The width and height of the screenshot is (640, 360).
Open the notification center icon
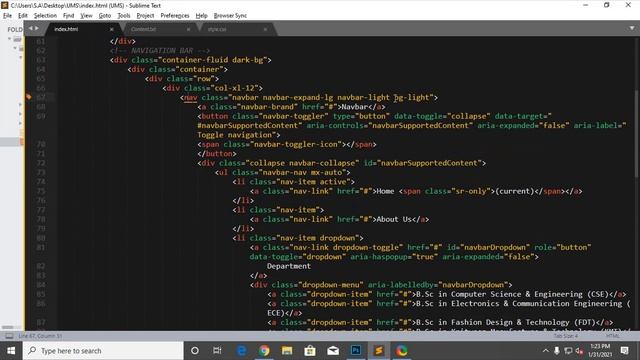pyautogui.click(x=624, y=351)
